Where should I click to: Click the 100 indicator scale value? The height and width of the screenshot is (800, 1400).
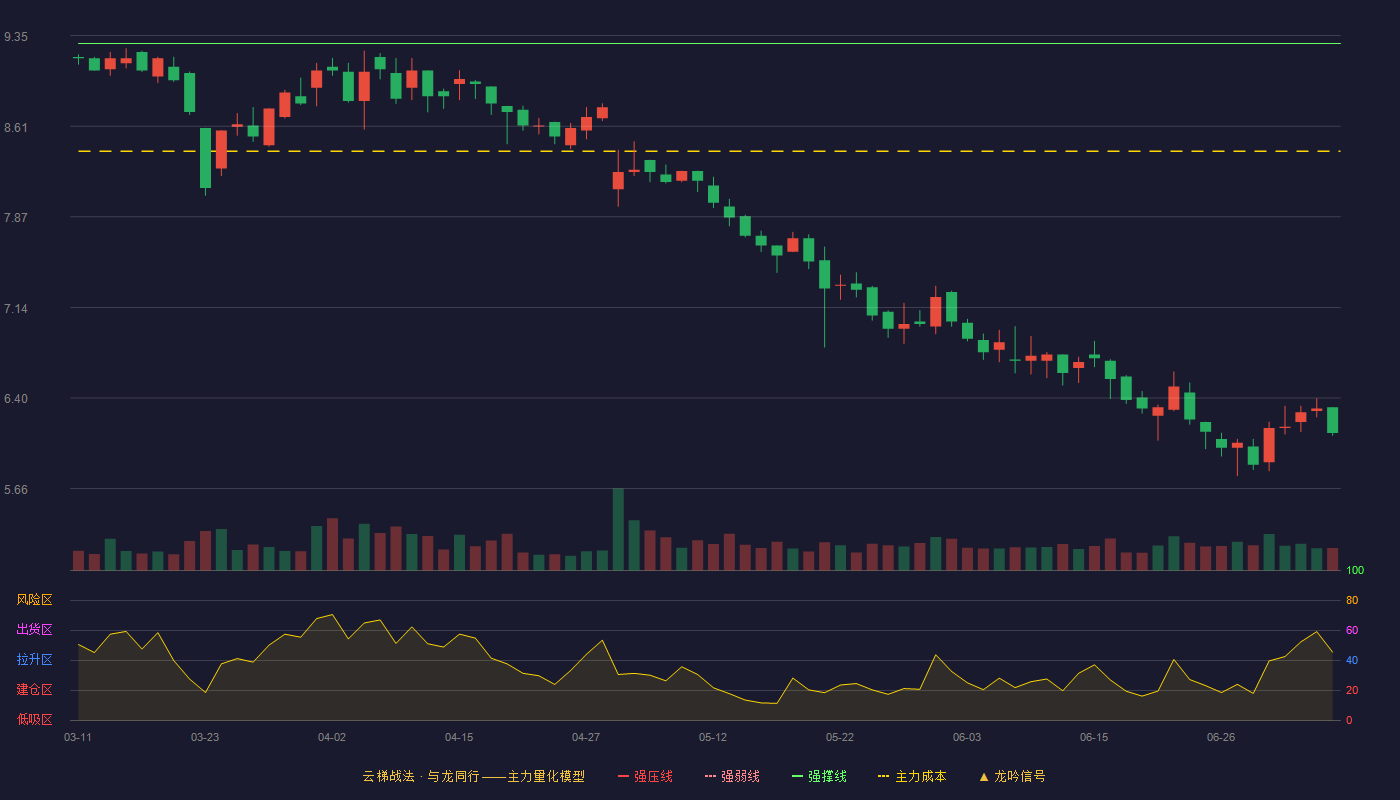pos(1355,571)
